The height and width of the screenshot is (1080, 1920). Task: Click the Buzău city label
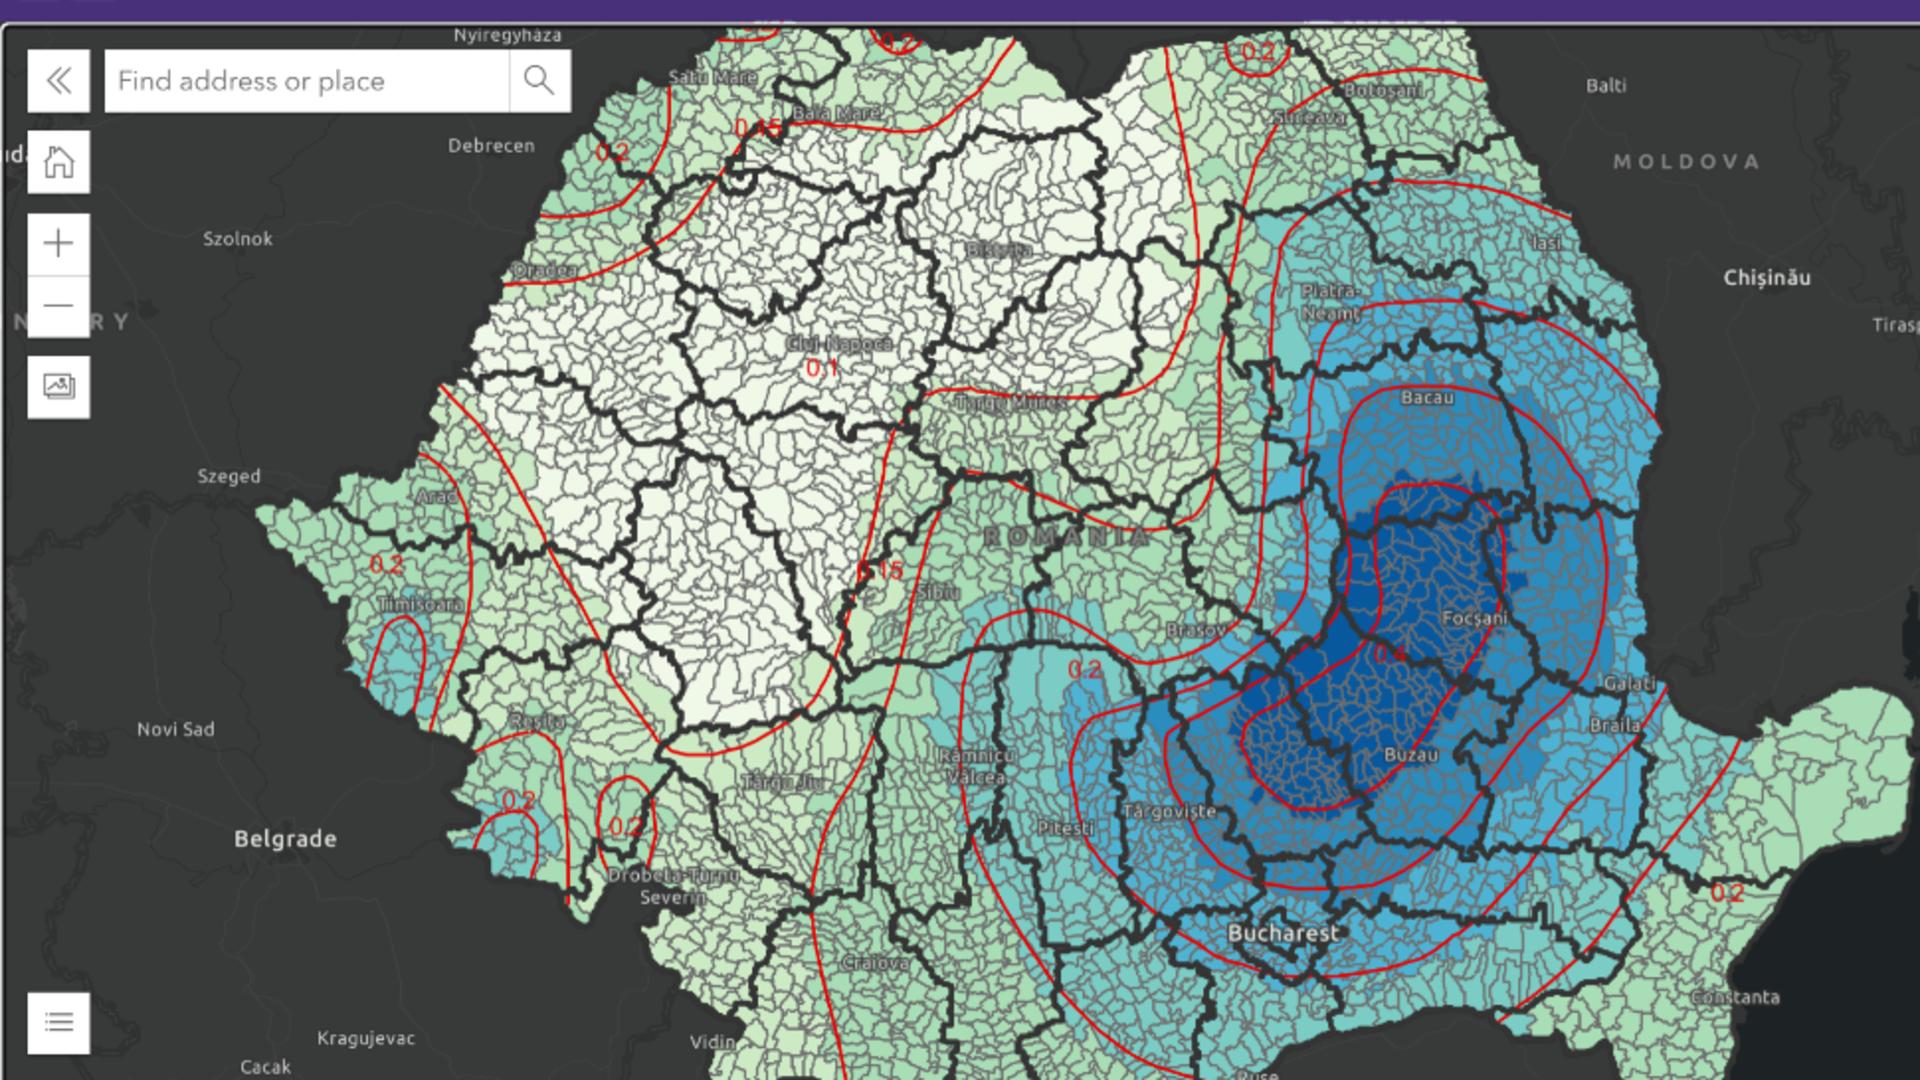1411,755
